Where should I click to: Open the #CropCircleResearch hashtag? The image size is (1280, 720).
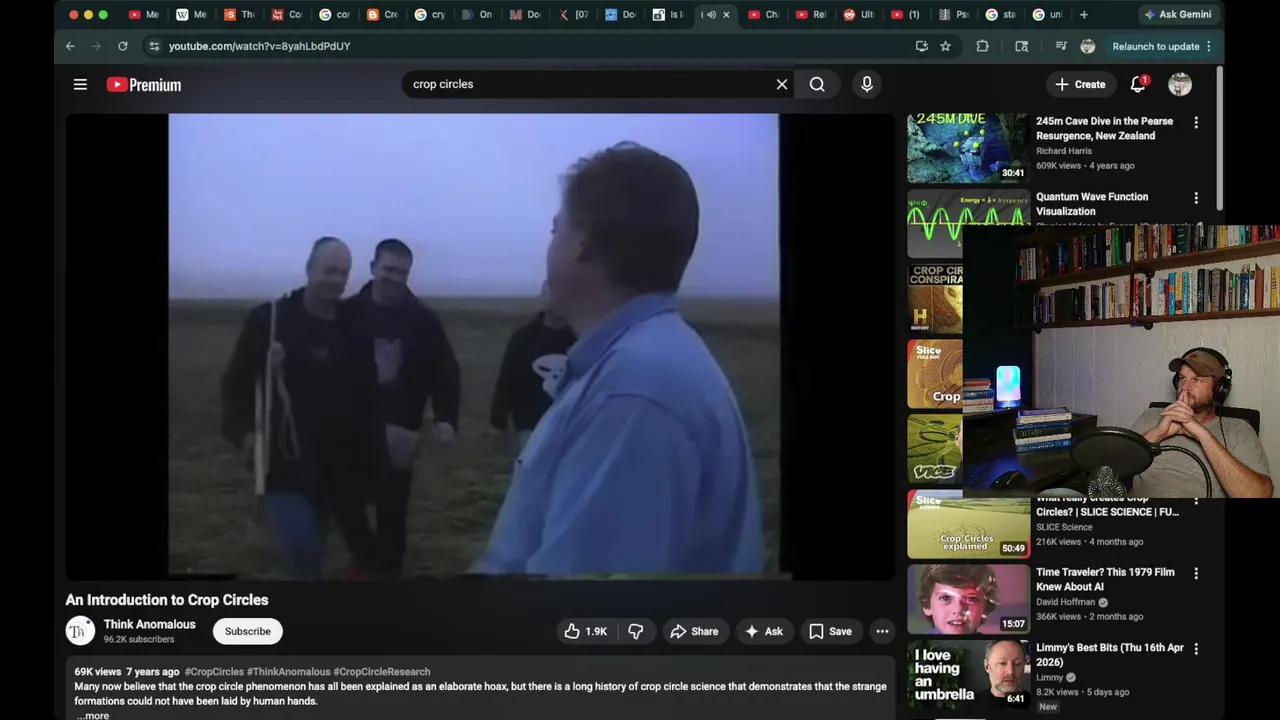point(382,672)
